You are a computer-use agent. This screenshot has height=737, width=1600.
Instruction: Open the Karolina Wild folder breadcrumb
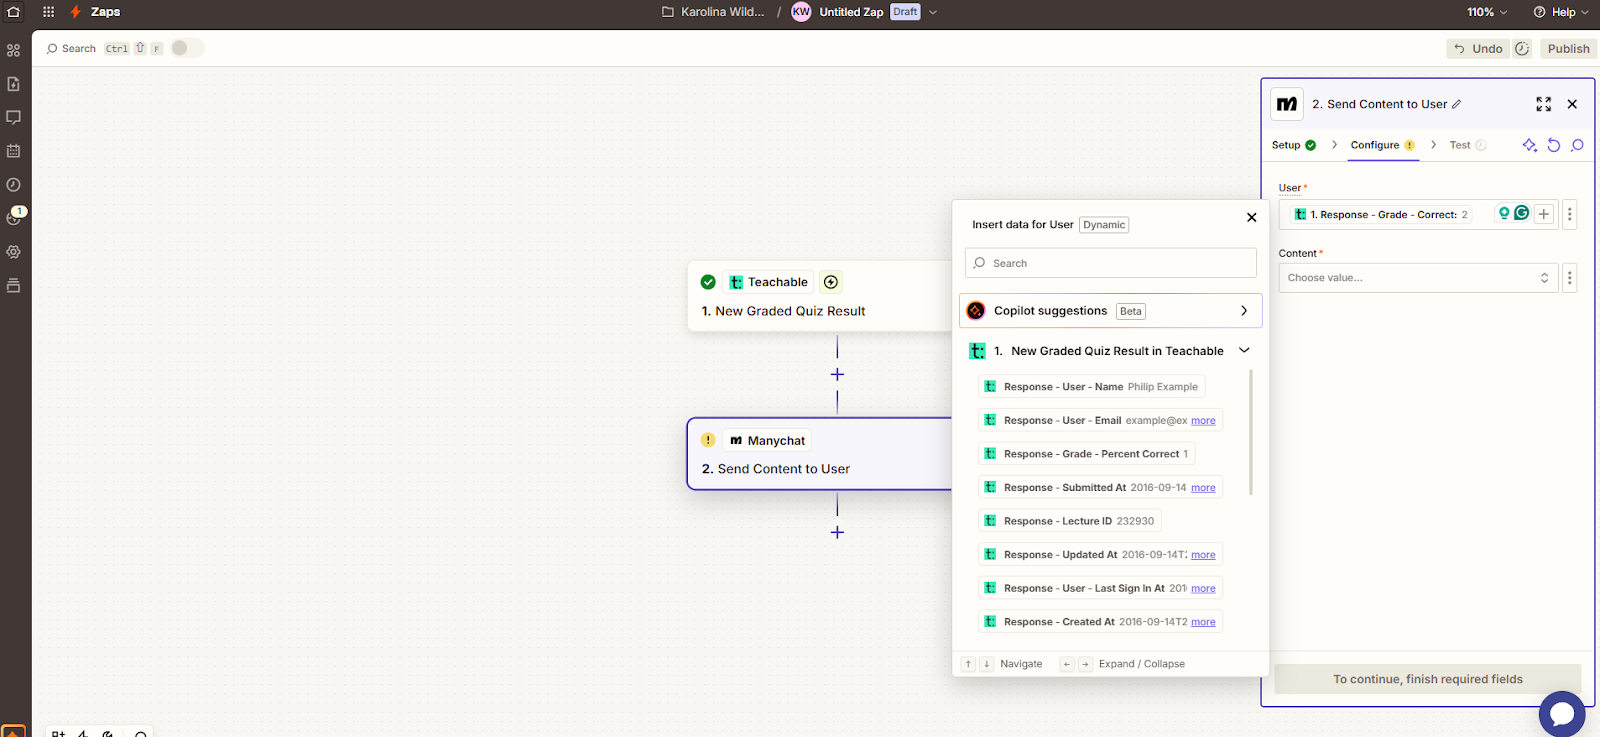click(713, 12)
